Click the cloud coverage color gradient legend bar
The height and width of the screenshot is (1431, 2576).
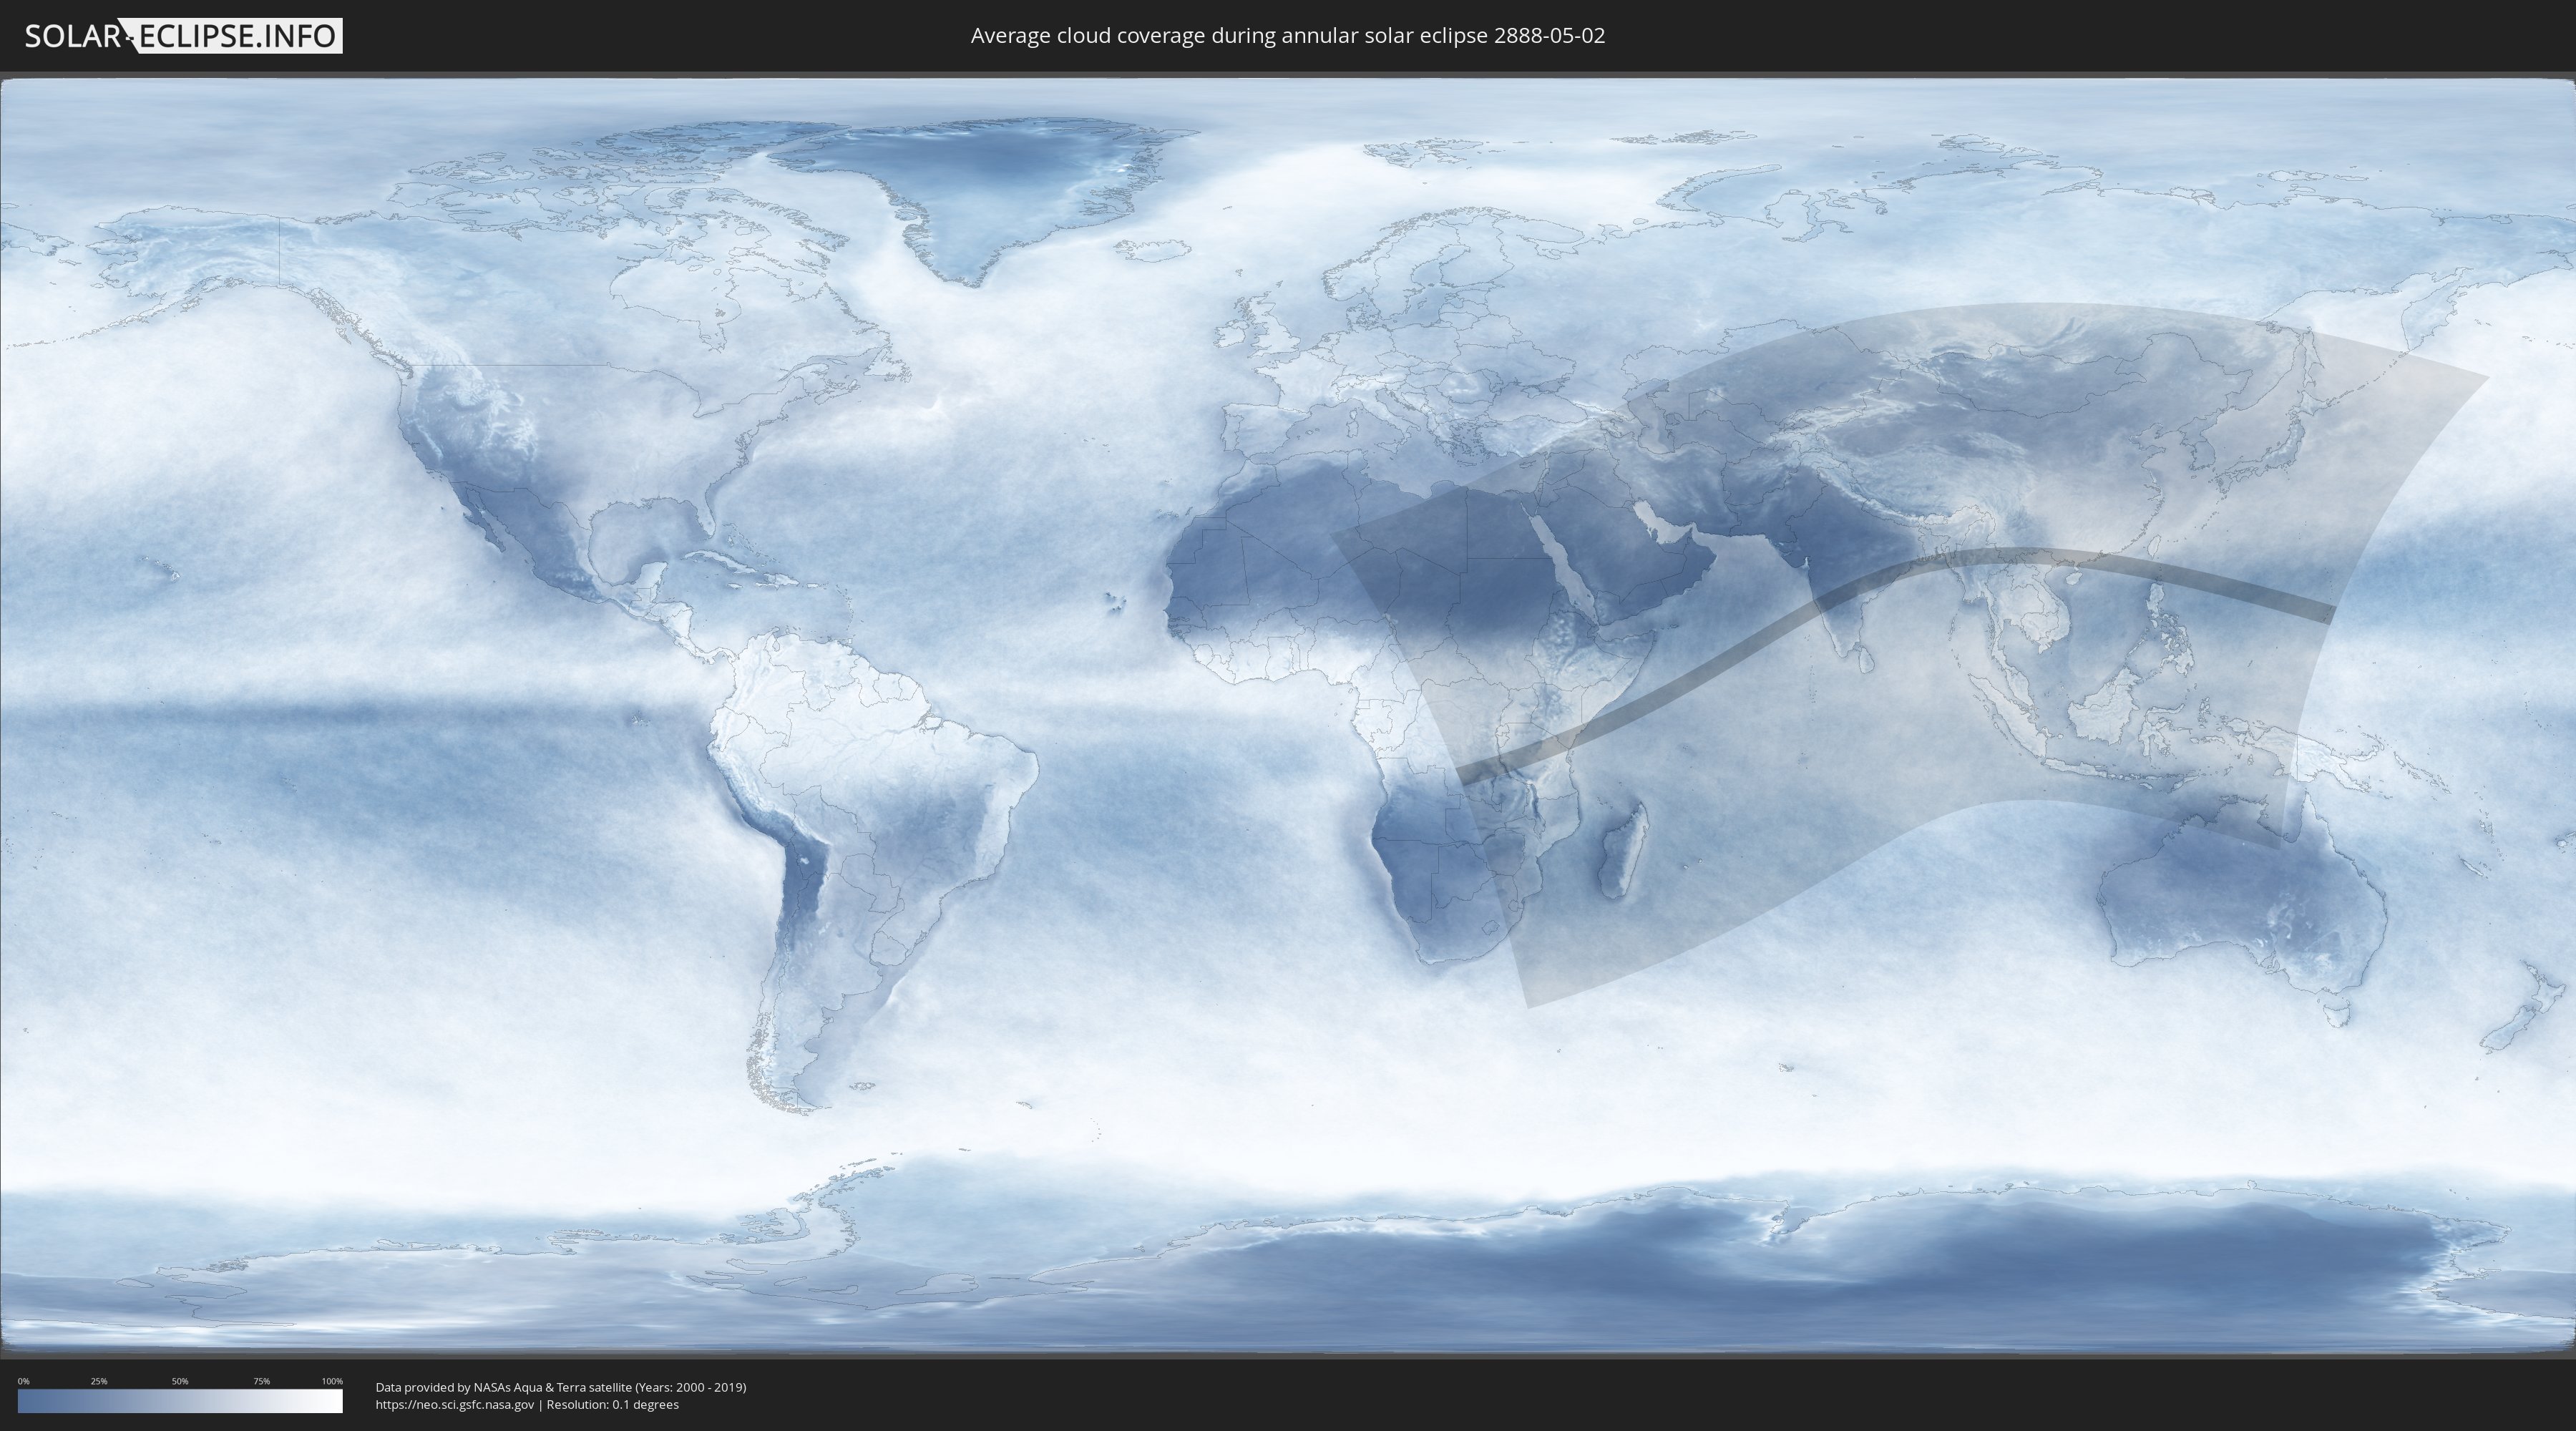[180, 1401]
